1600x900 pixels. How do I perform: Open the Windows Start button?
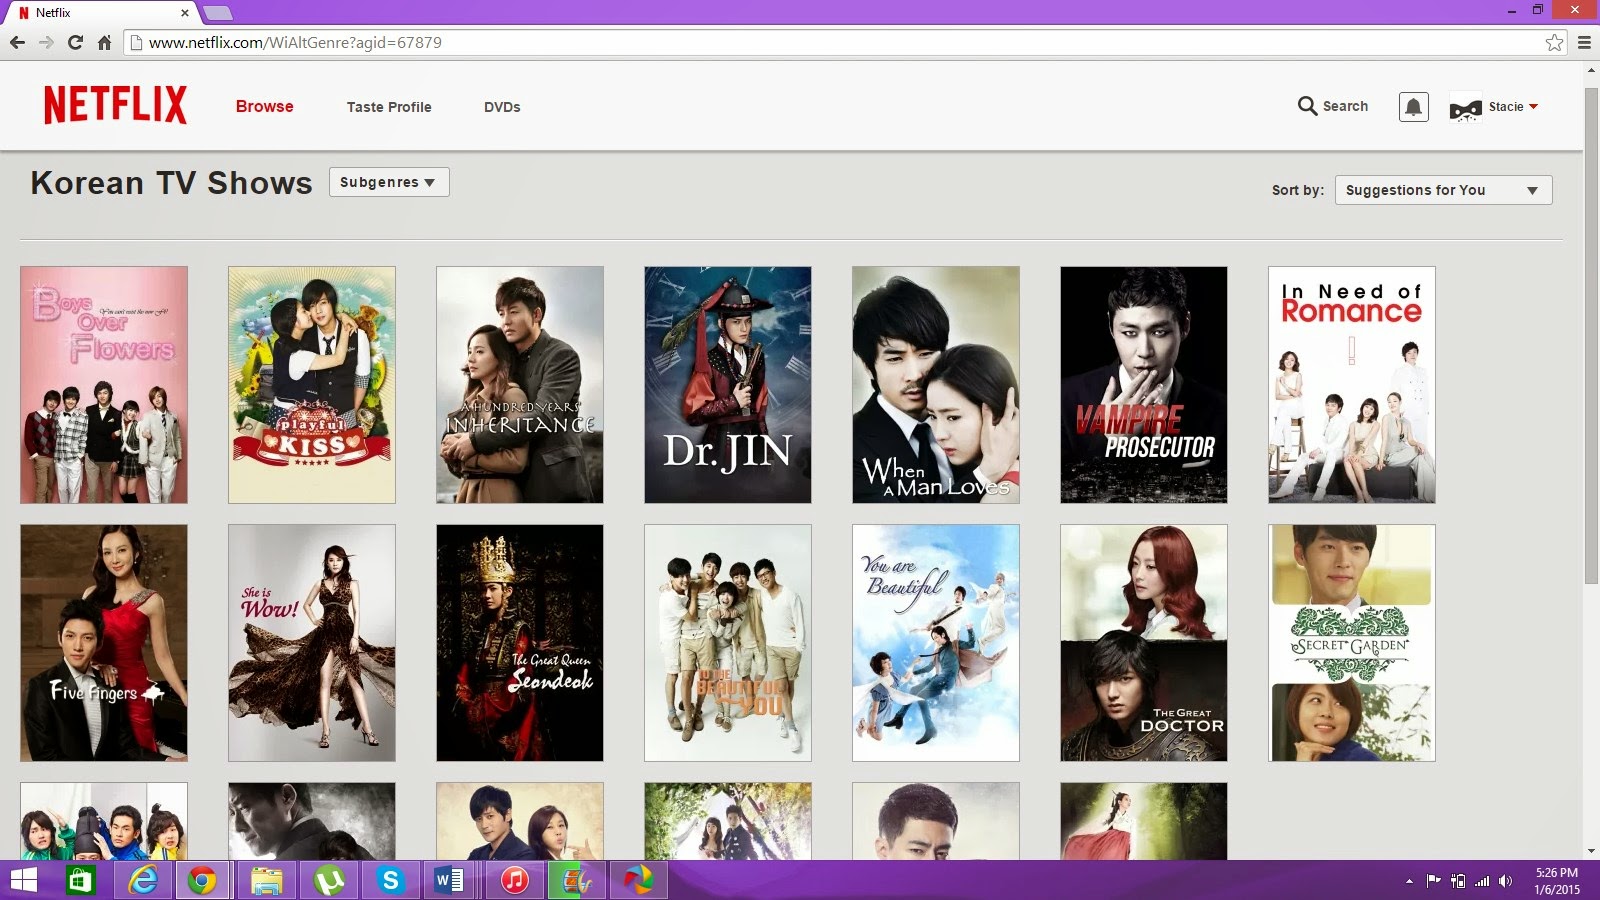(24, 881)
